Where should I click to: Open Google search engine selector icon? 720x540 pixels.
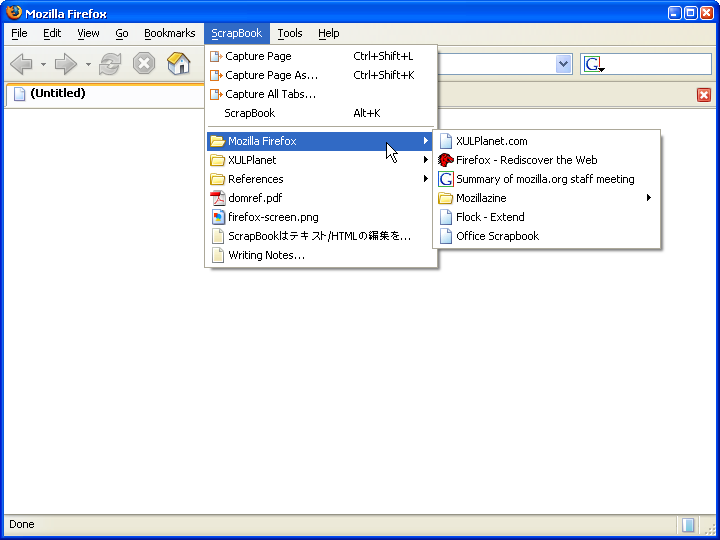pyautogui.click(x=594, y=64)
